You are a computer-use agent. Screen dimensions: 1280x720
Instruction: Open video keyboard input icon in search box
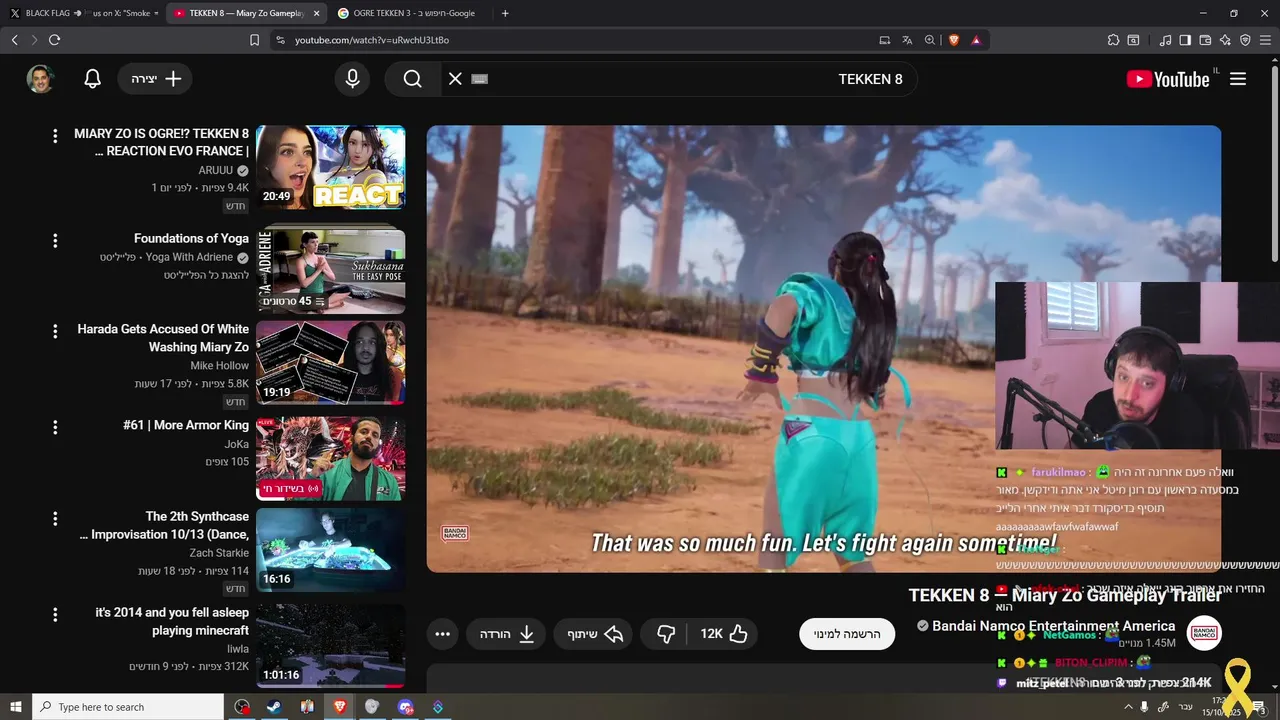[479, 79]
